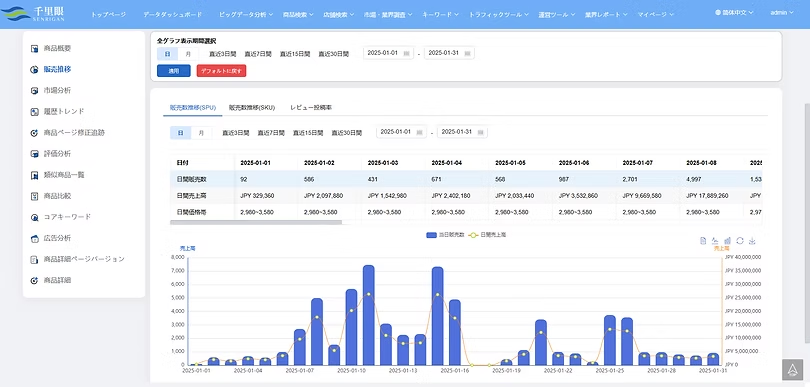Click calendar icon in top start date field

pos(406,53)
